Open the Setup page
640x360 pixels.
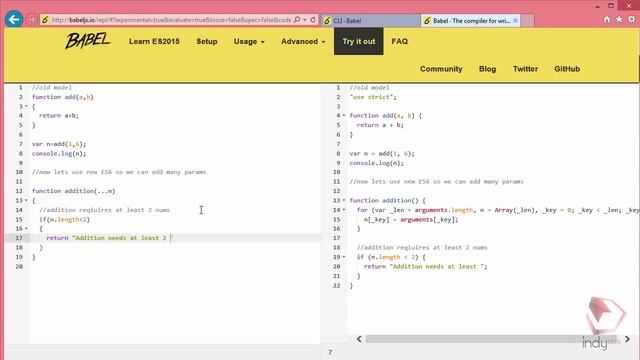(x=207, y=41)
